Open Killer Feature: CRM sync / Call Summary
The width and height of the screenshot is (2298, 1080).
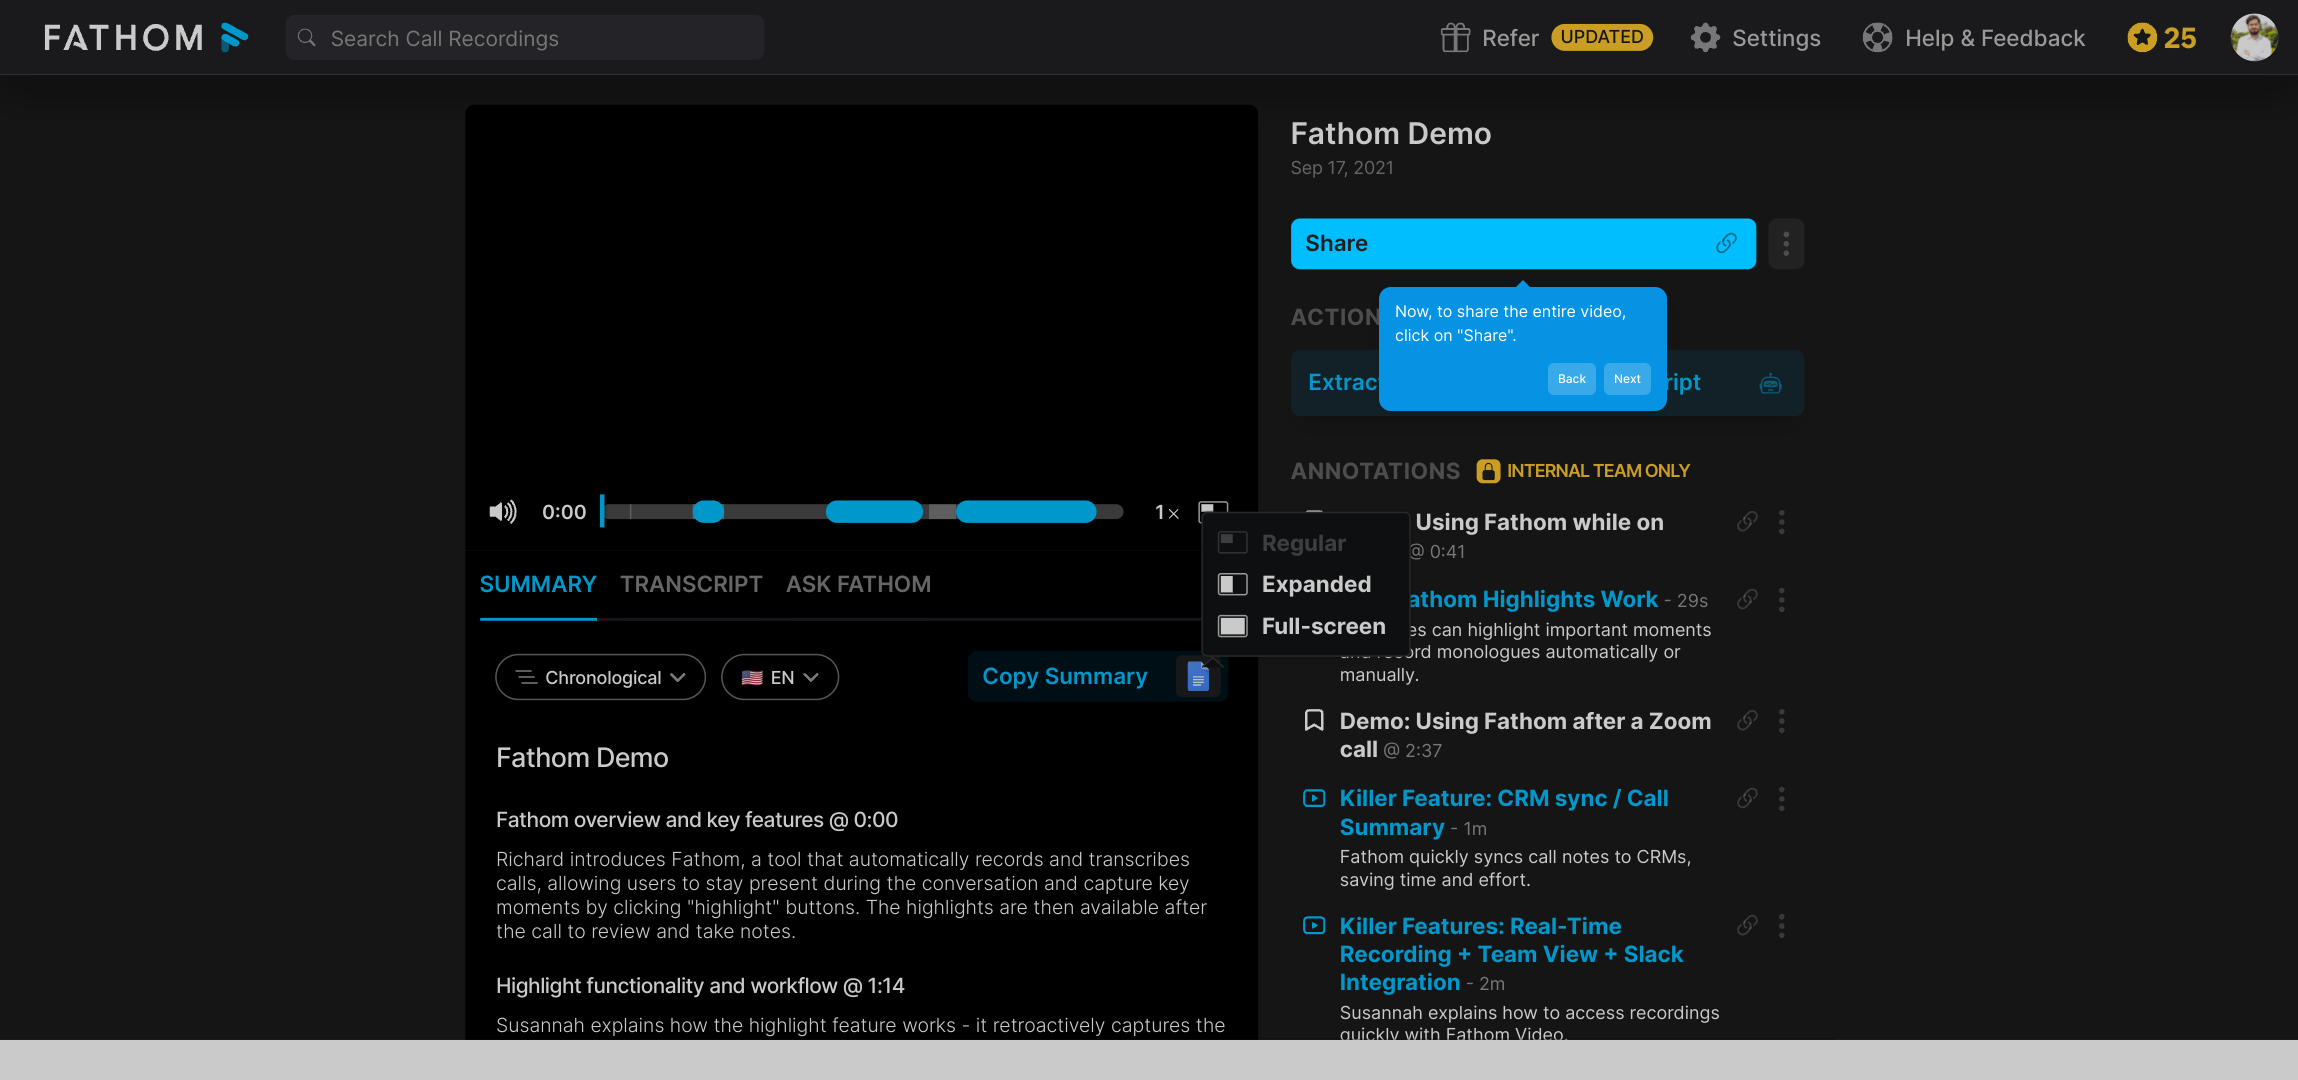[1504, 813]
